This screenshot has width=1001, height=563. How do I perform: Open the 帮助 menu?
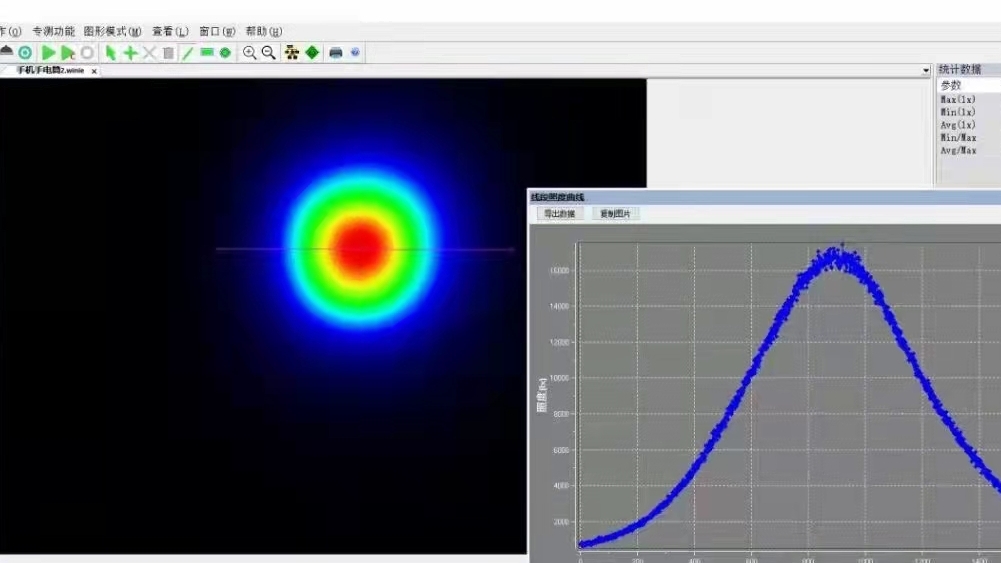click(263, 32)
